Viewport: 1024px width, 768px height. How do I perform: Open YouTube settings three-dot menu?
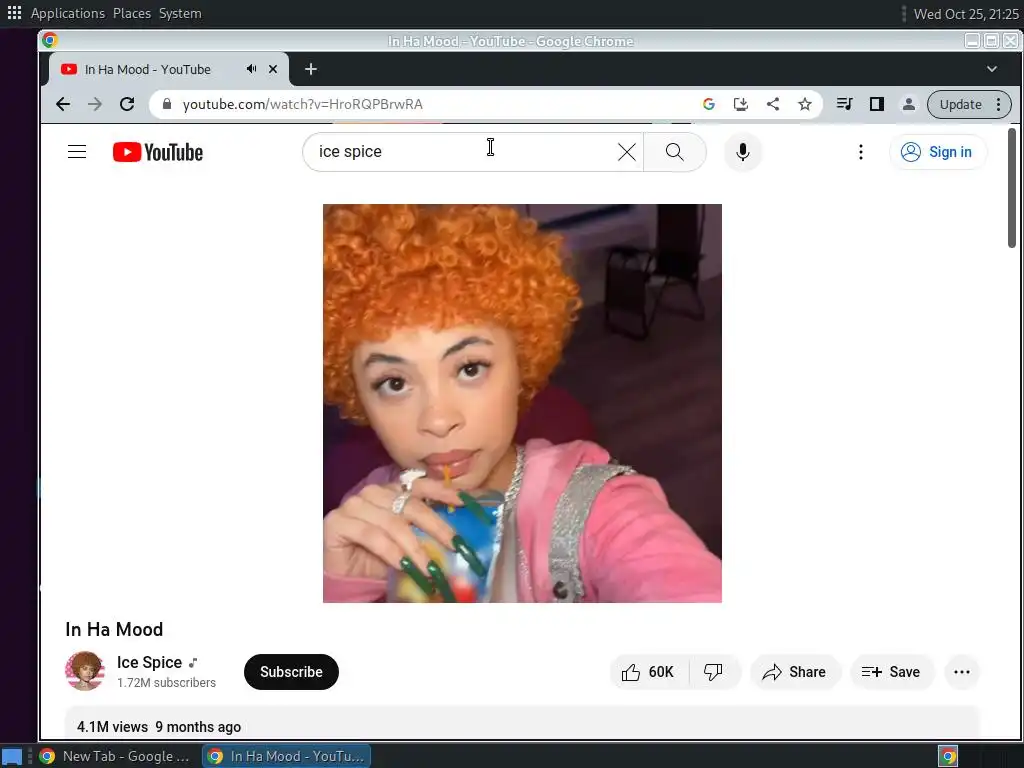(x=861, y=152)
